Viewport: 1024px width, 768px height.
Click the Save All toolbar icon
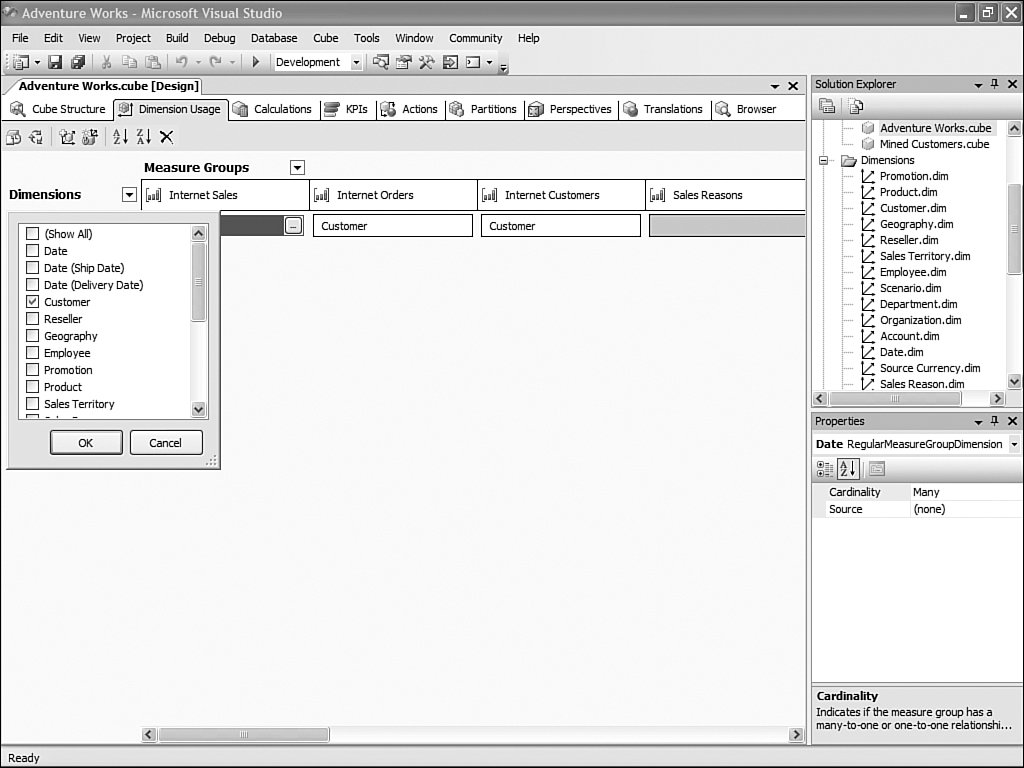point(78,62)
